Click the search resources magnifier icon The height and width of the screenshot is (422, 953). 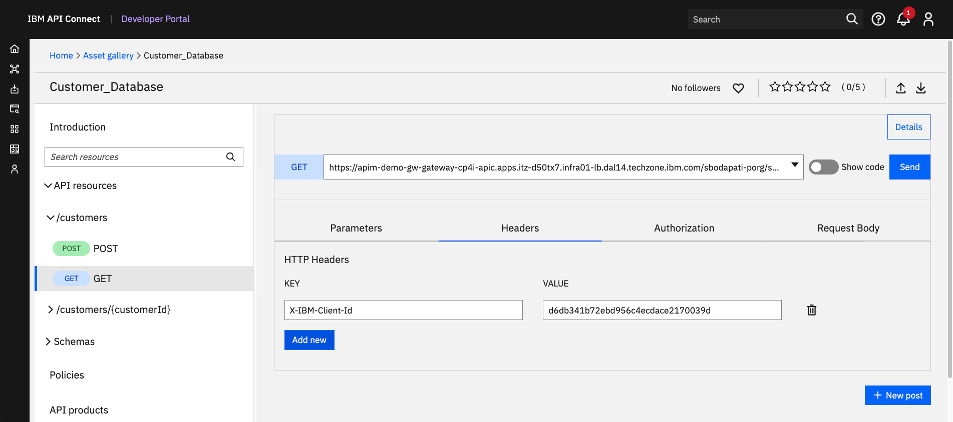pyautogui.click(x=230, y=157)
